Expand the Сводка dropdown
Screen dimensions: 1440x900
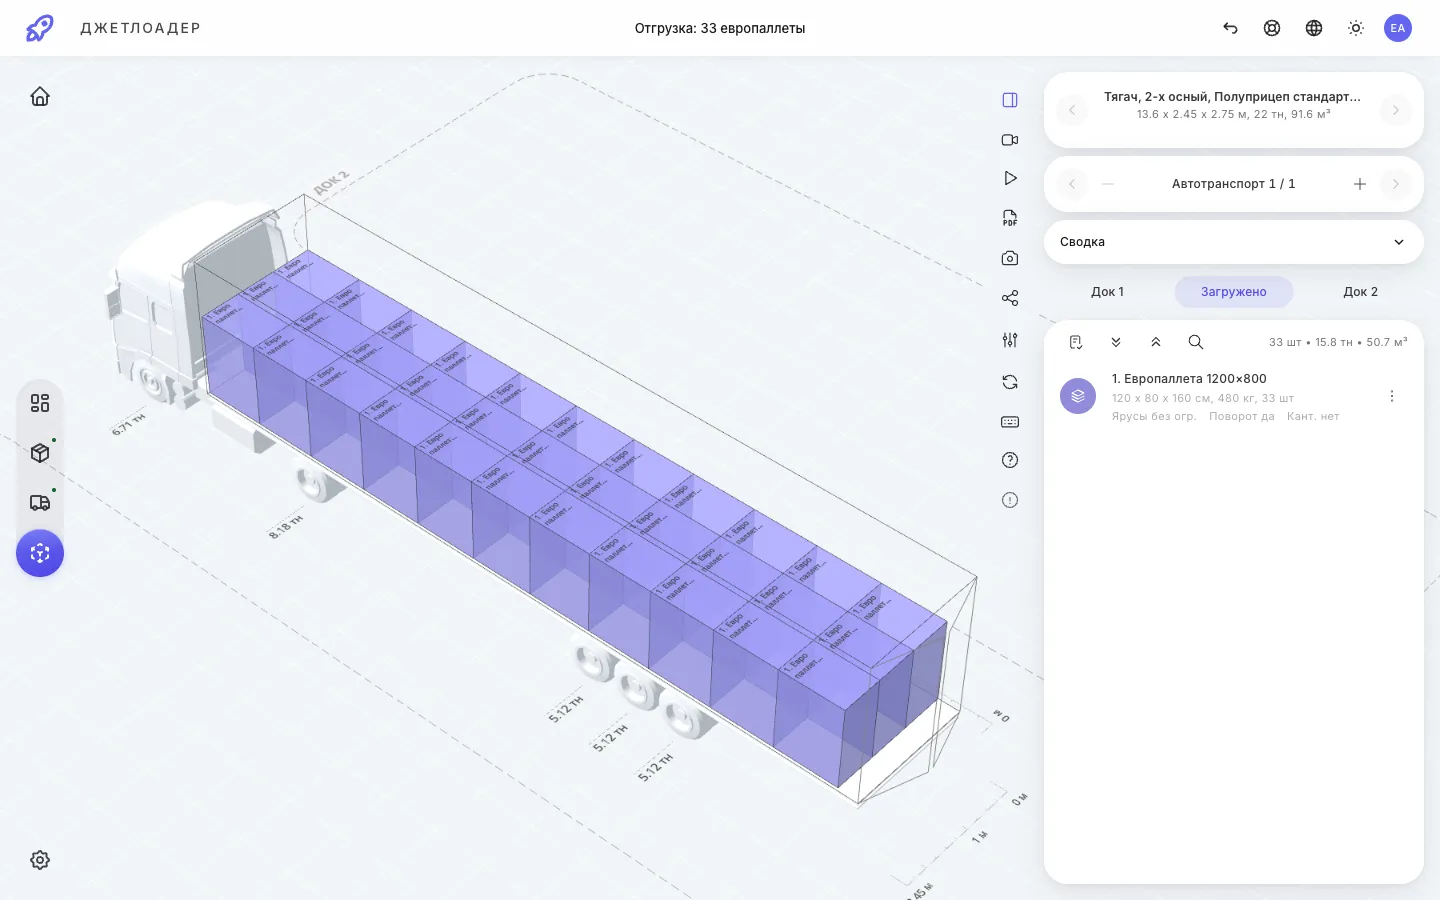click(x=1234, y=242)
